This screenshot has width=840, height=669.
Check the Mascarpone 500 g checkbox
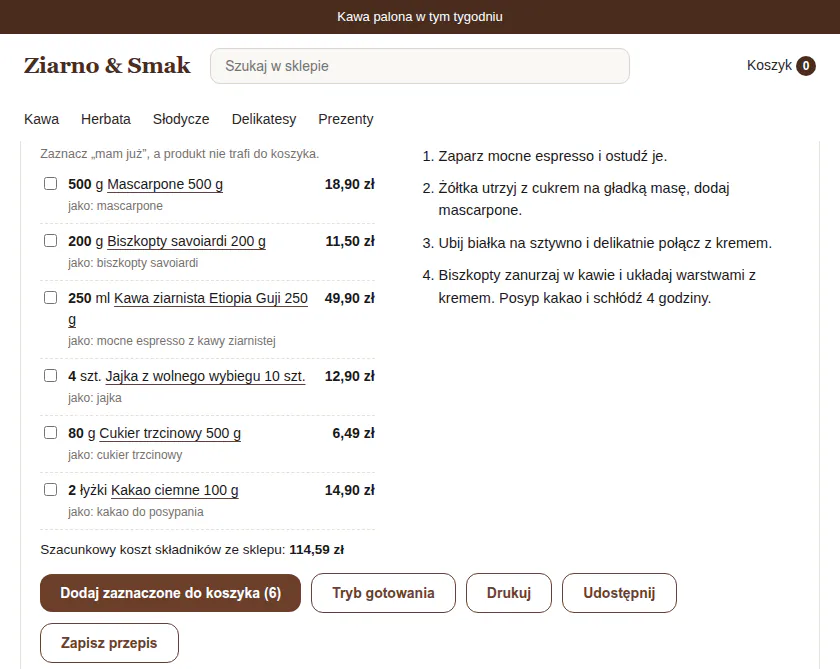click(x=50, y=184)
